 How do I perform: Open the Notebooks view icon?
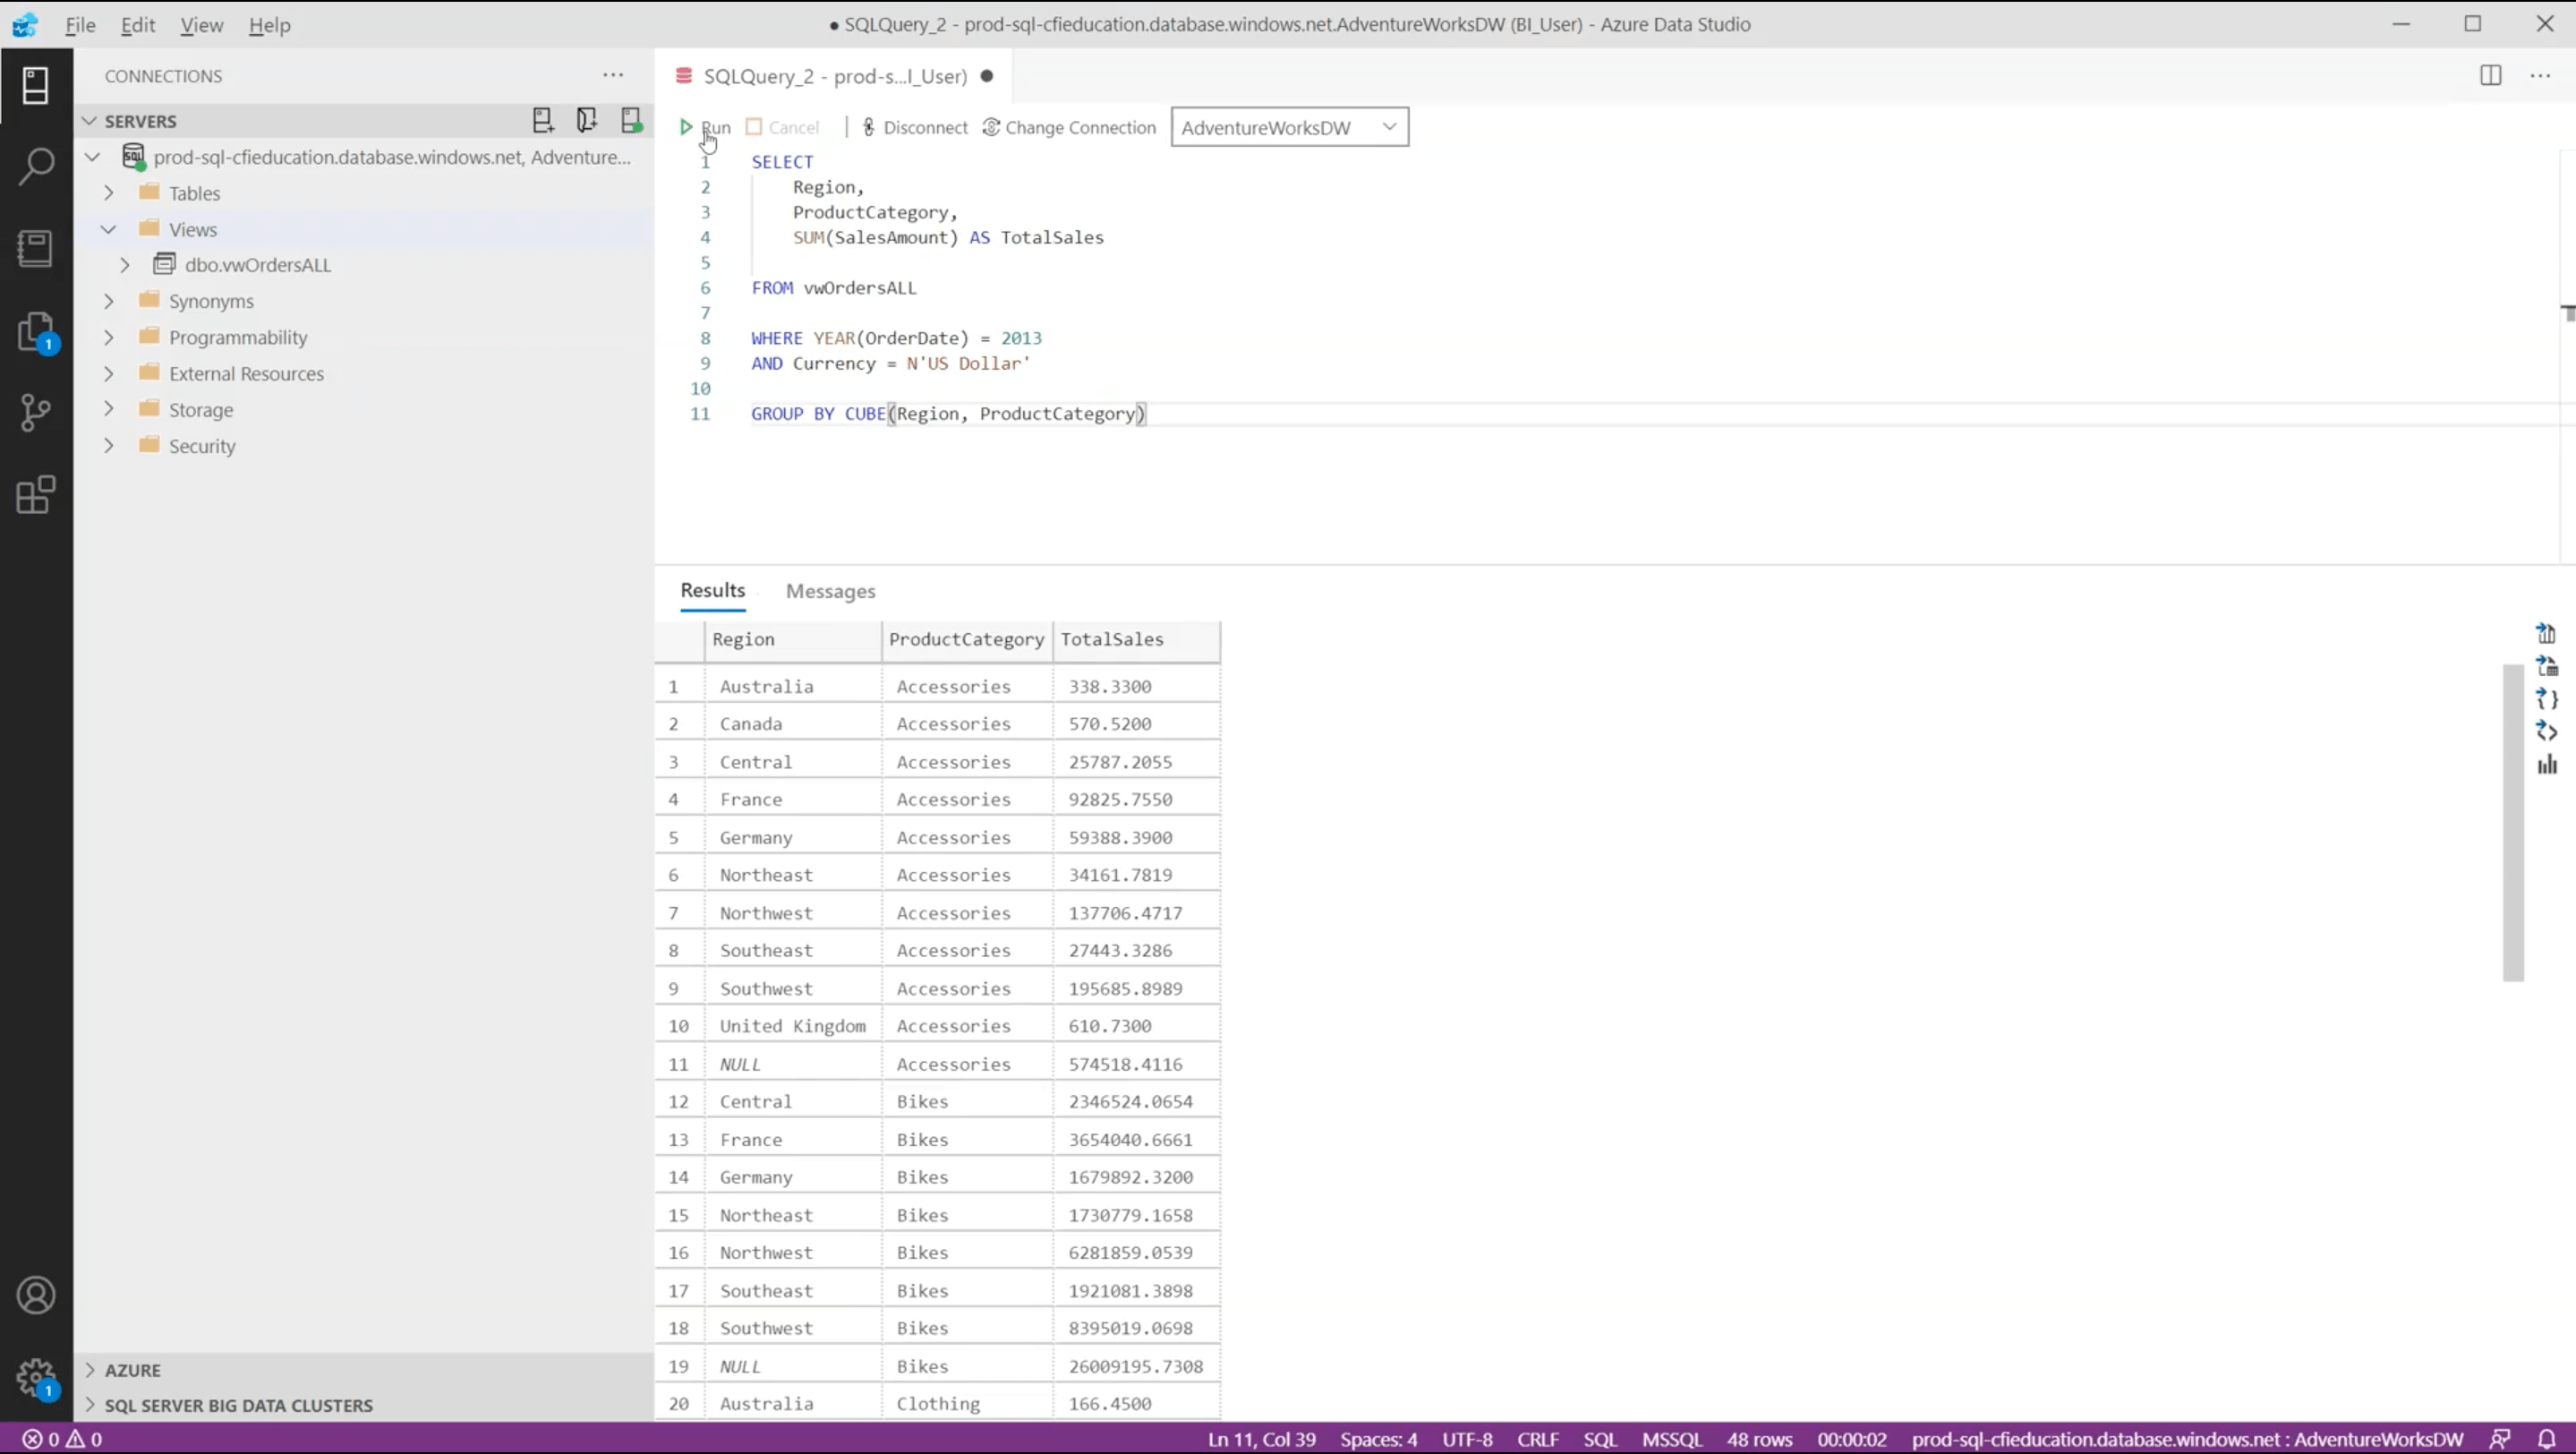pyautogui.click(x=36, y=248)
